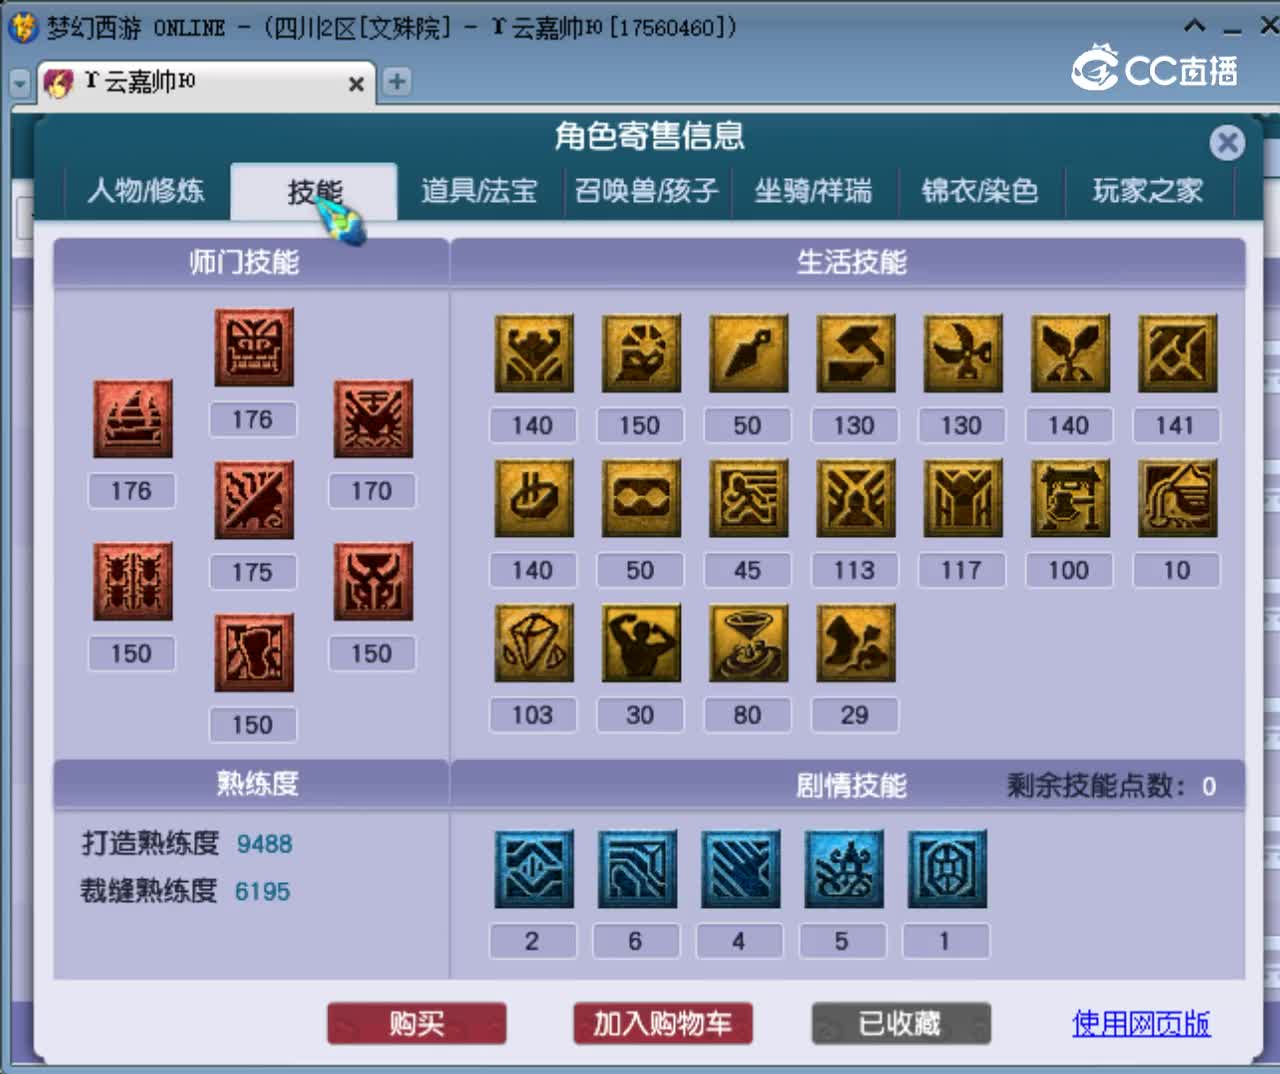Select the gemstone life skill icon
Viewport: 1280px width, 1074px height.
[534, 643]
